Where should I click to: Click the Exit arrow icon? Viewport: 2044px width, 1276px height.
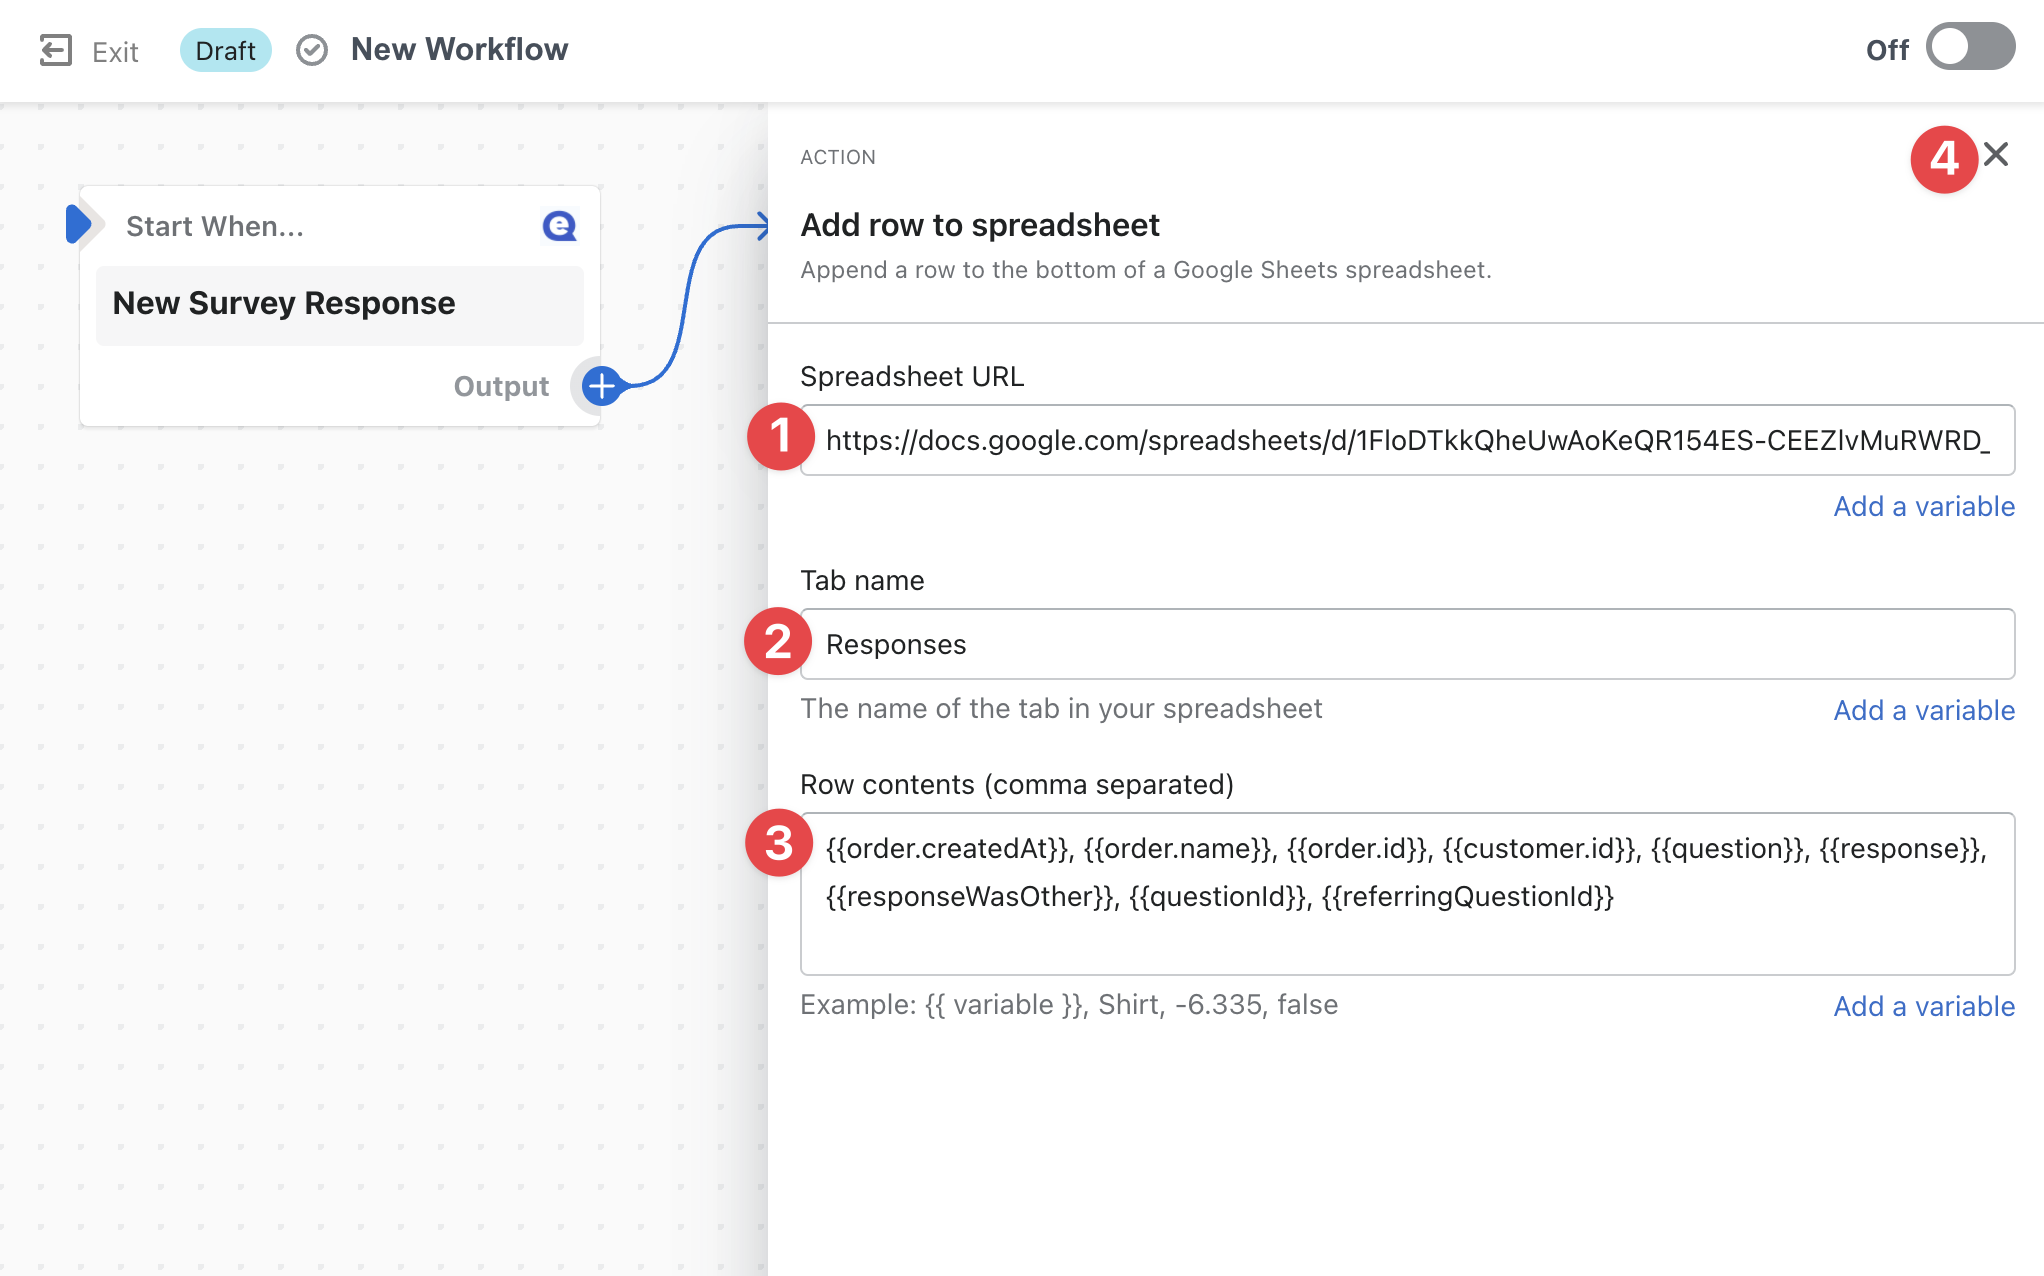point(56,50)
